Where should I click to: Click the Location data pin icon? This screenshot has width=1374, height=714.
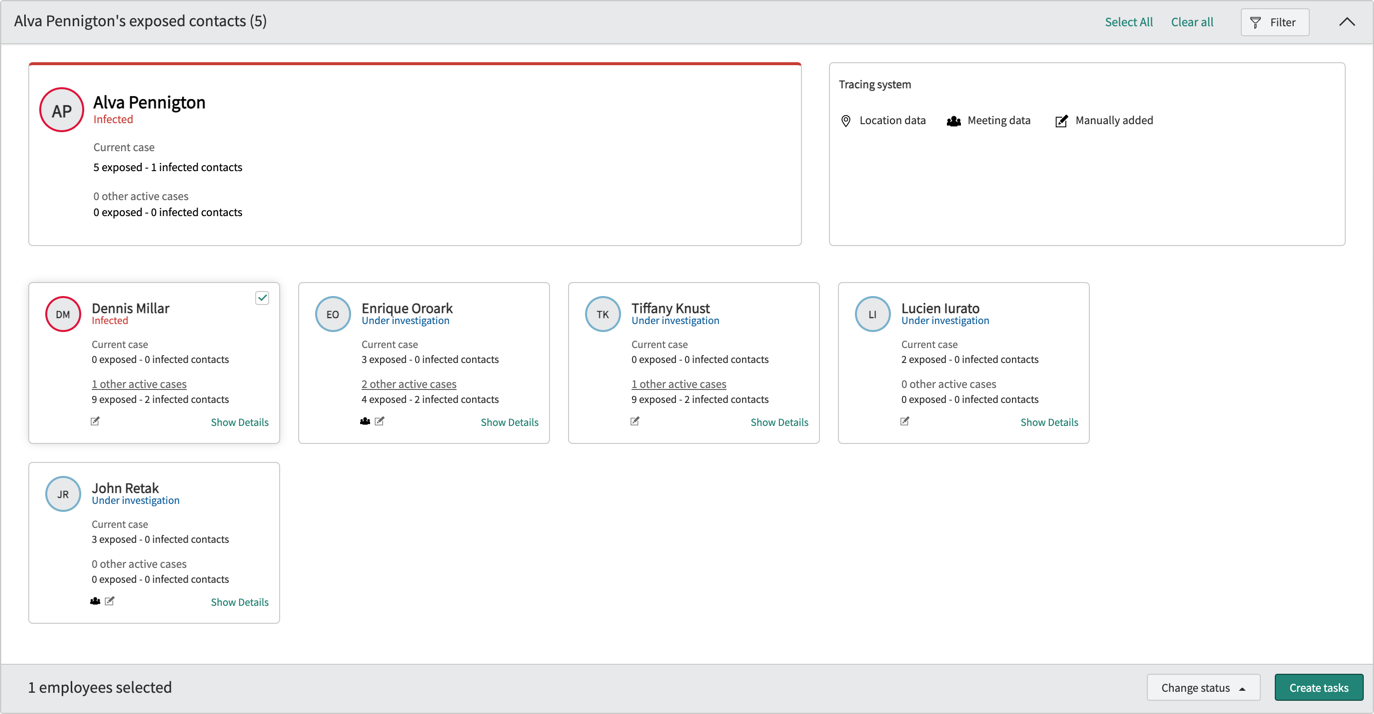click(846, 121)
